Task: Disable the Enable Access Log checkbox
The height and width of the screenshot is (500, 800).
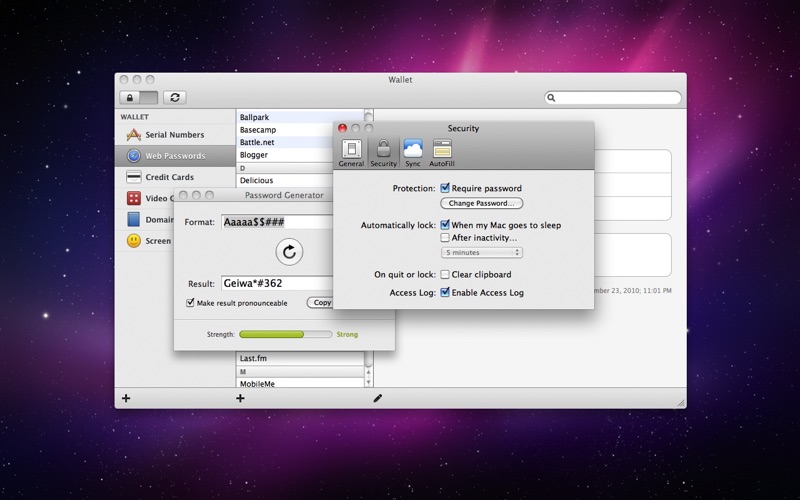Action: [x=445, y=293]
